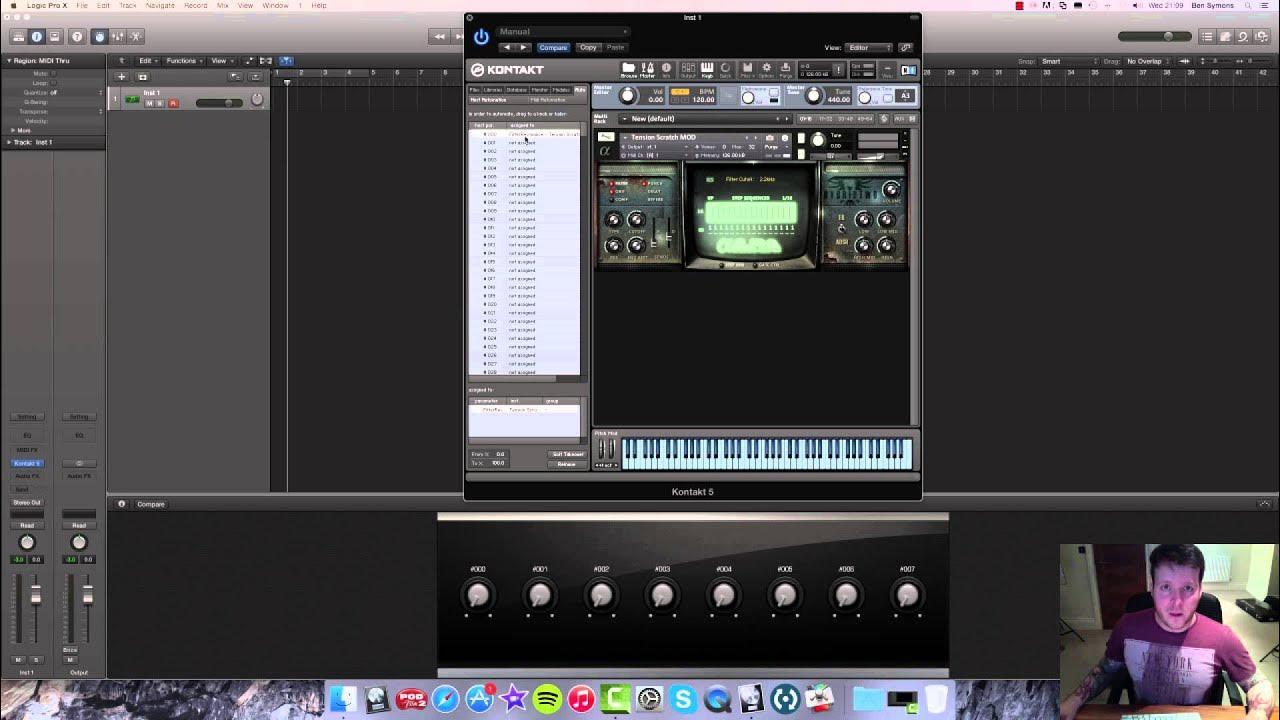Screen dimensions: 1280x720
Task: Toggle plugin power bypass button
Action: (x=481, y=37)
